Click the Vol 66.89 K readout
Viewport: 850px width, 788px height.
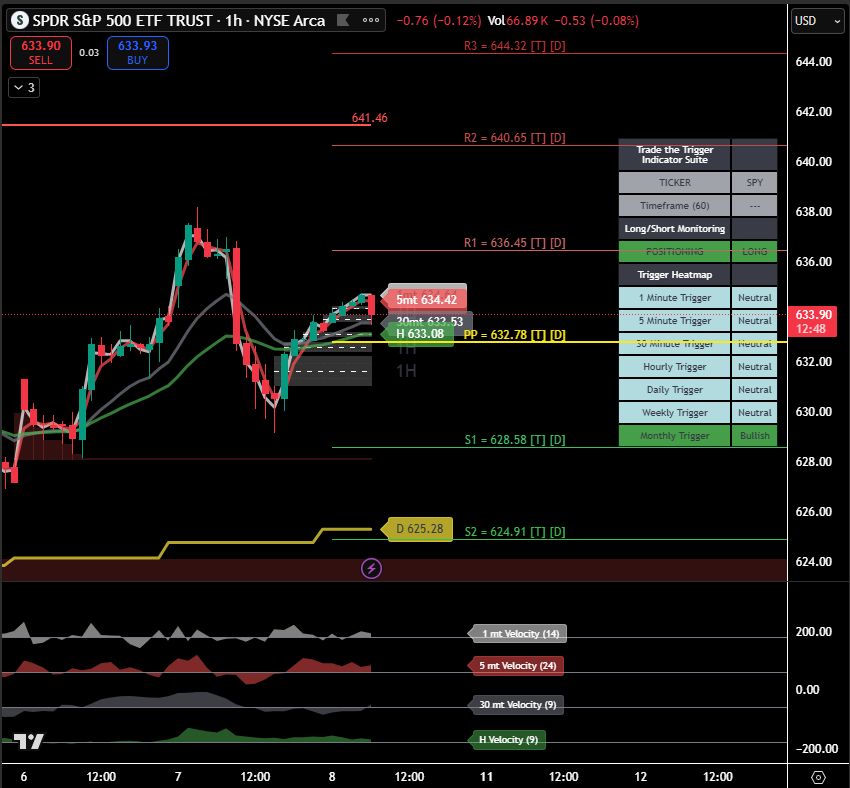518,21
